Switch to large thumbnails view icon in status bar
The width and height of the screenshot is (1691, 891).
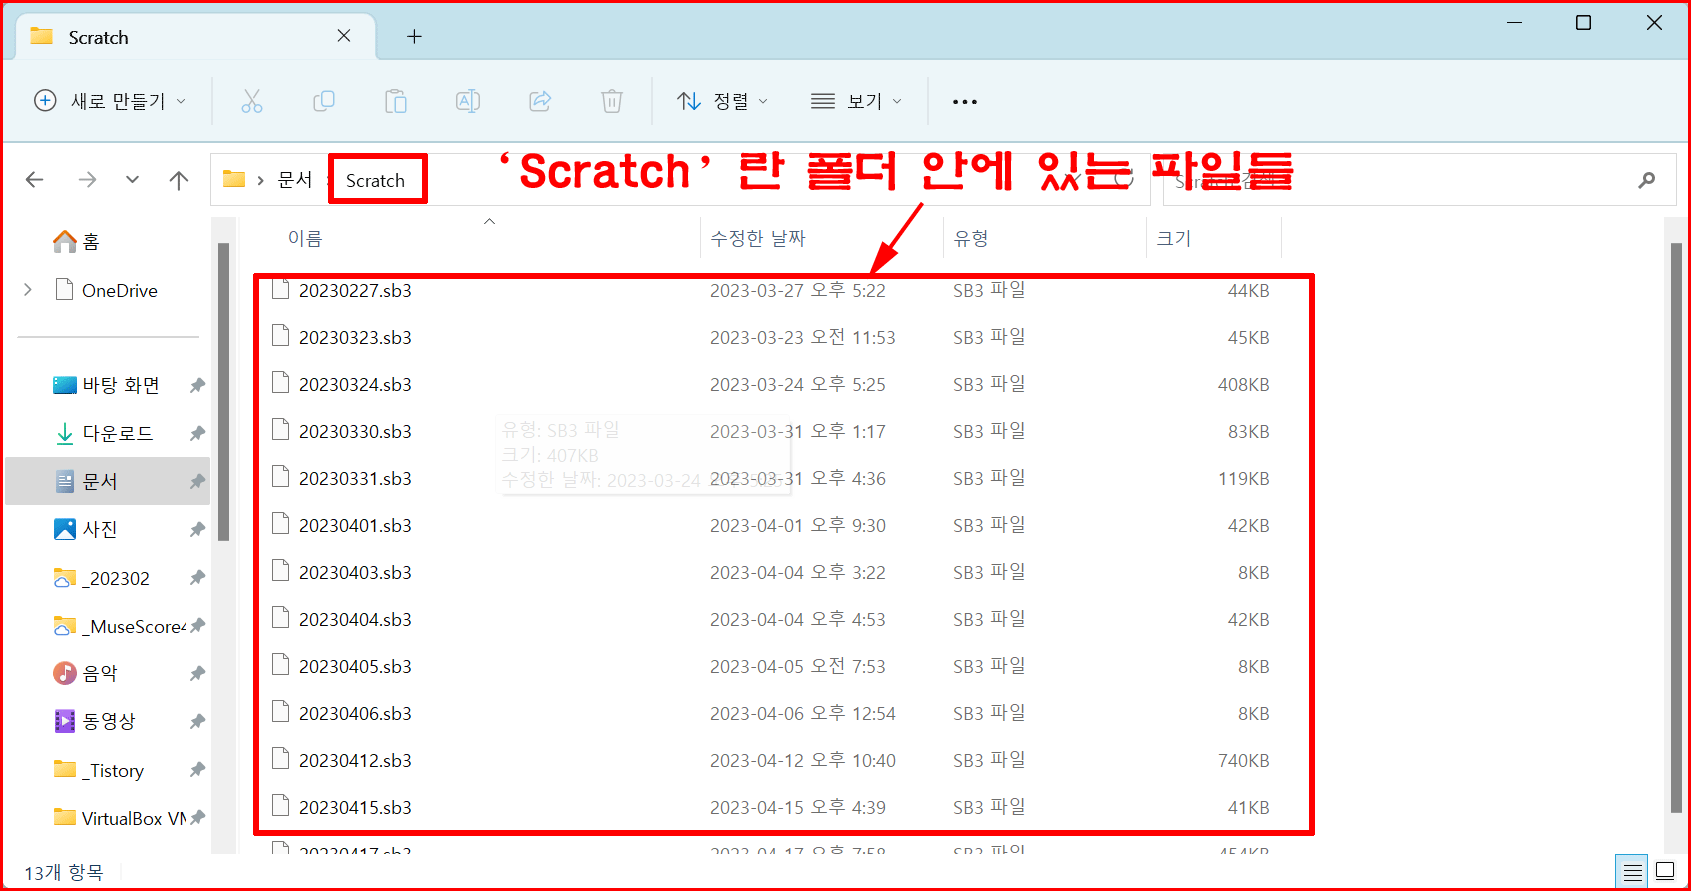tap(1665, 871)
